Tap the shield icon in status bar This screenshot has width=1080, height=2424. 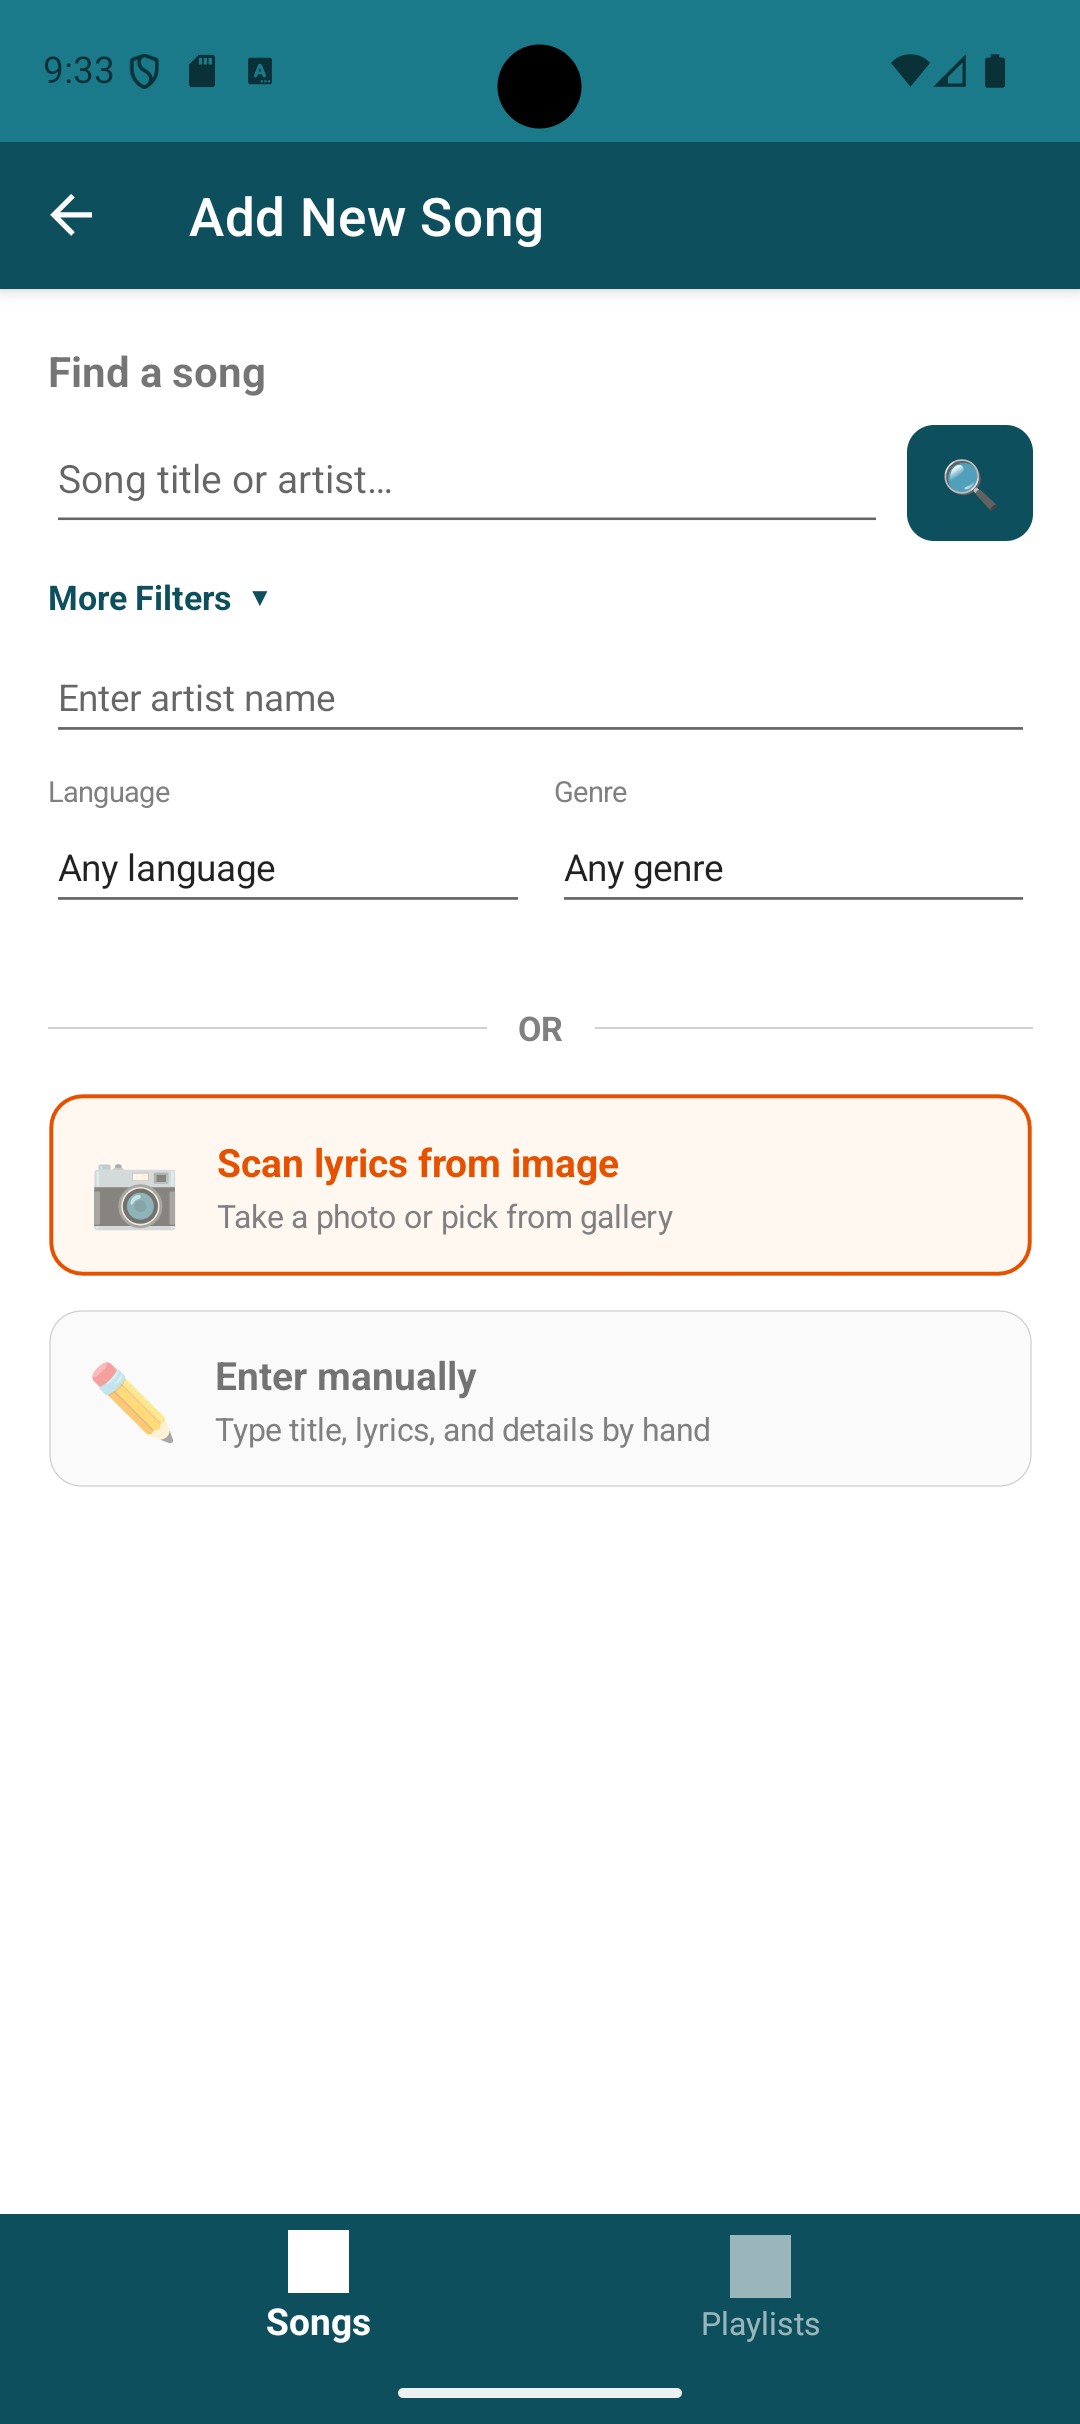tap(146, 71)
